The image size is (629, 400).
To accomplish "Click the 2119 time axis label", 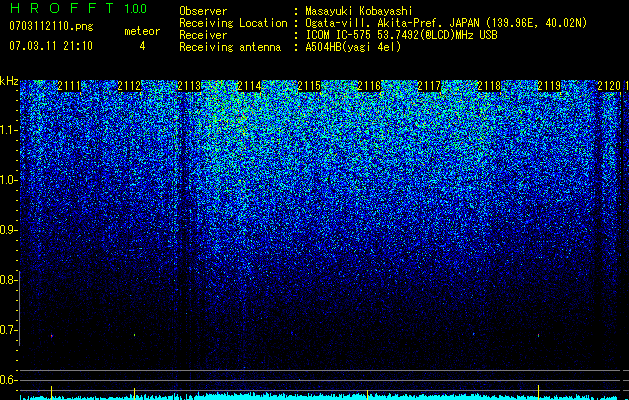I will point(549,86).
